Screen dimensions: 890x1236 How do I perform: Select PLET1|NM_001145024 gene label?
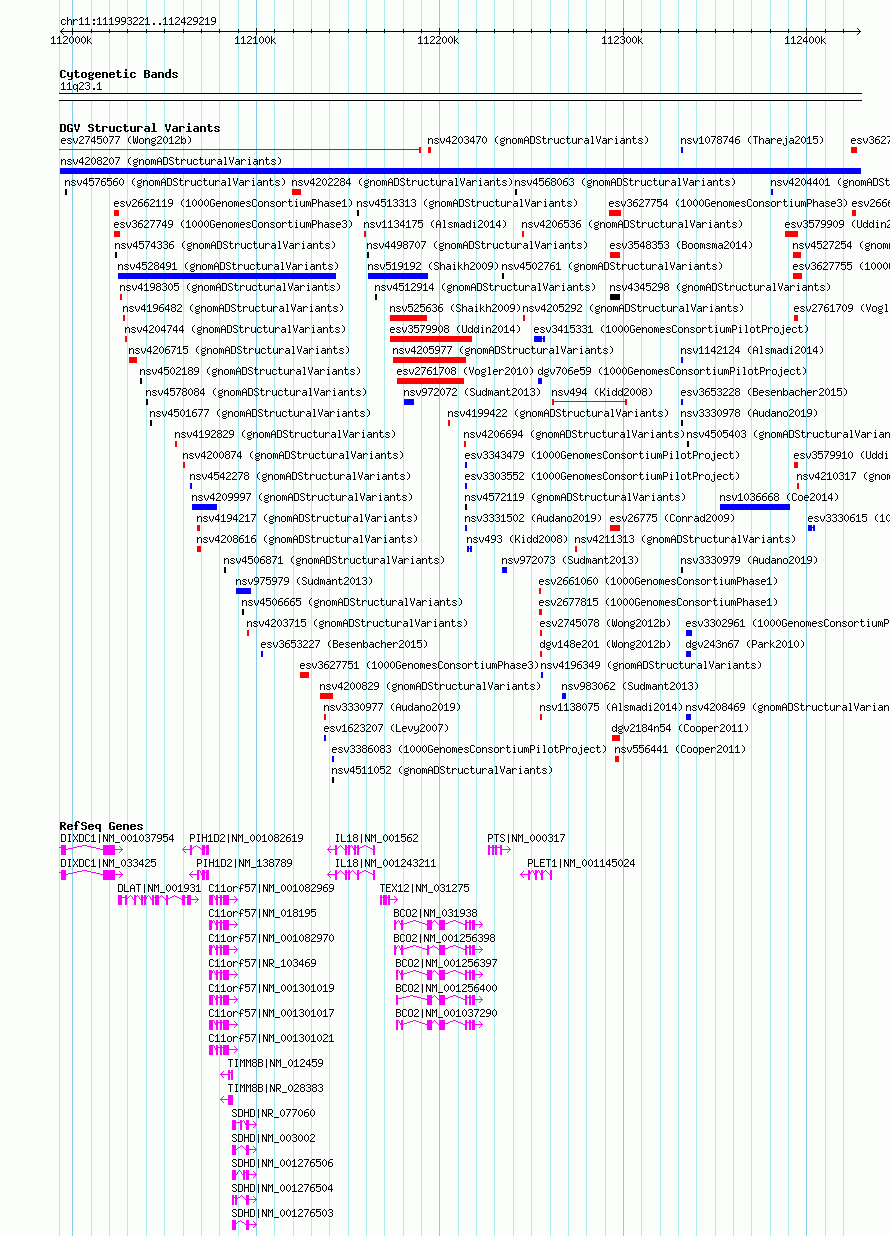click(x=581, y=863)
